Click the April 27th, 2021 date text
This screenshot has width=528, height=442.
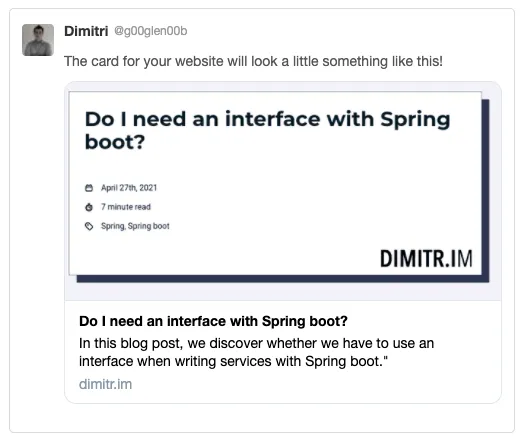[129, 188]
